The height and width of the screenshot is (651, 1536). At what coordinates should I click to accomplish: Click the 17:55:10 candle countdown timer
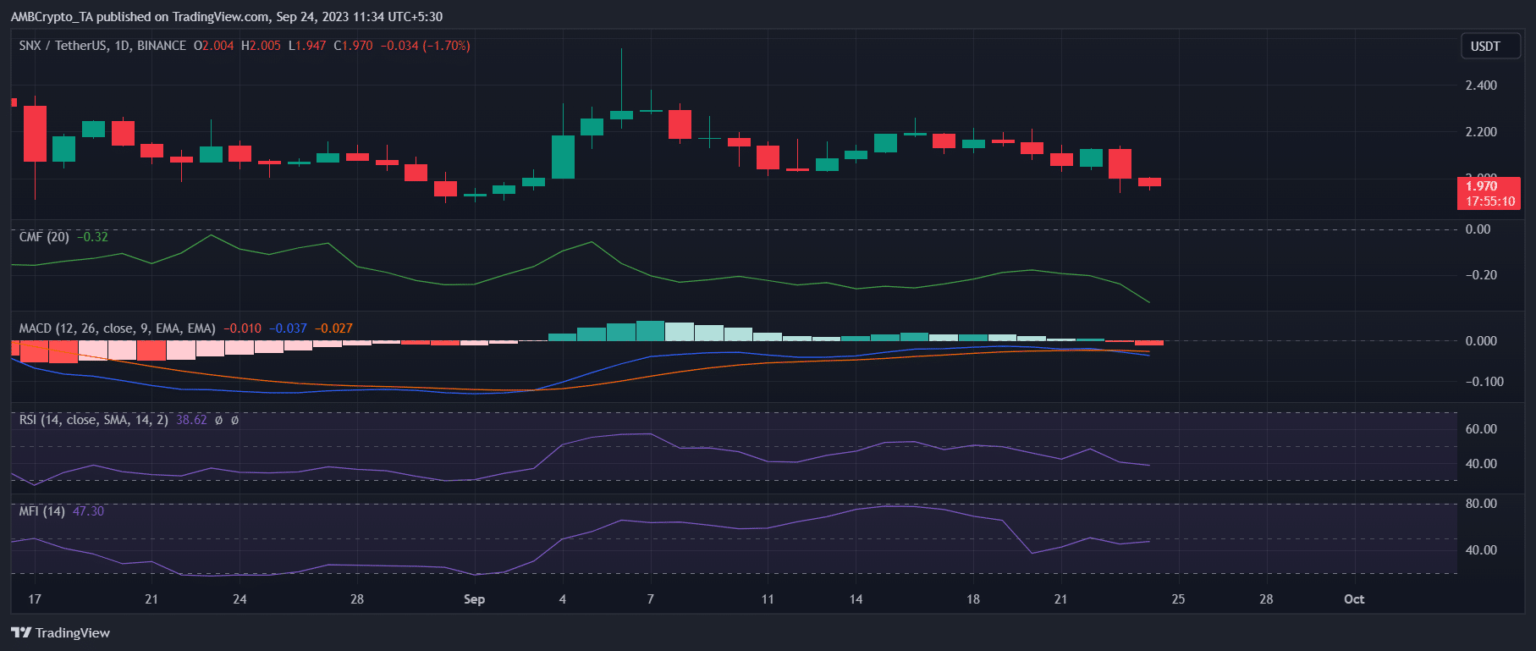(1490, 201)
